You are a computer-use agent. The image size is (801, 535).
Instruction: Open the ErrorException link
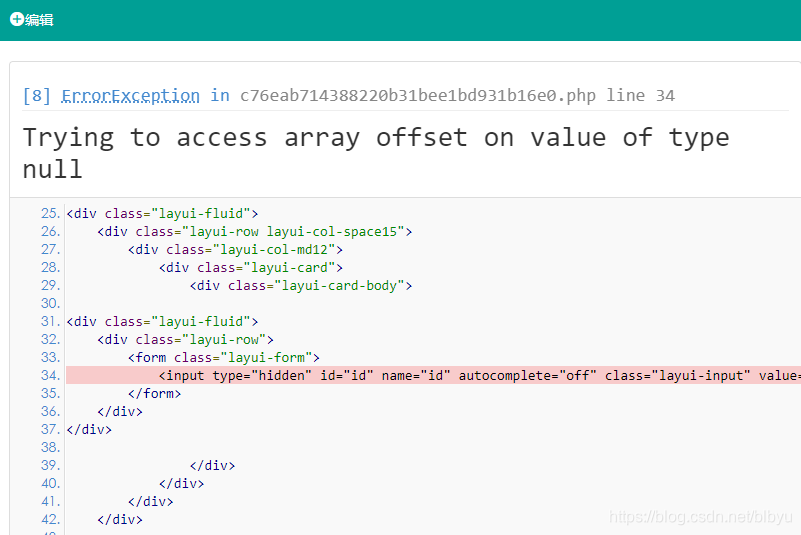(130, 96)
